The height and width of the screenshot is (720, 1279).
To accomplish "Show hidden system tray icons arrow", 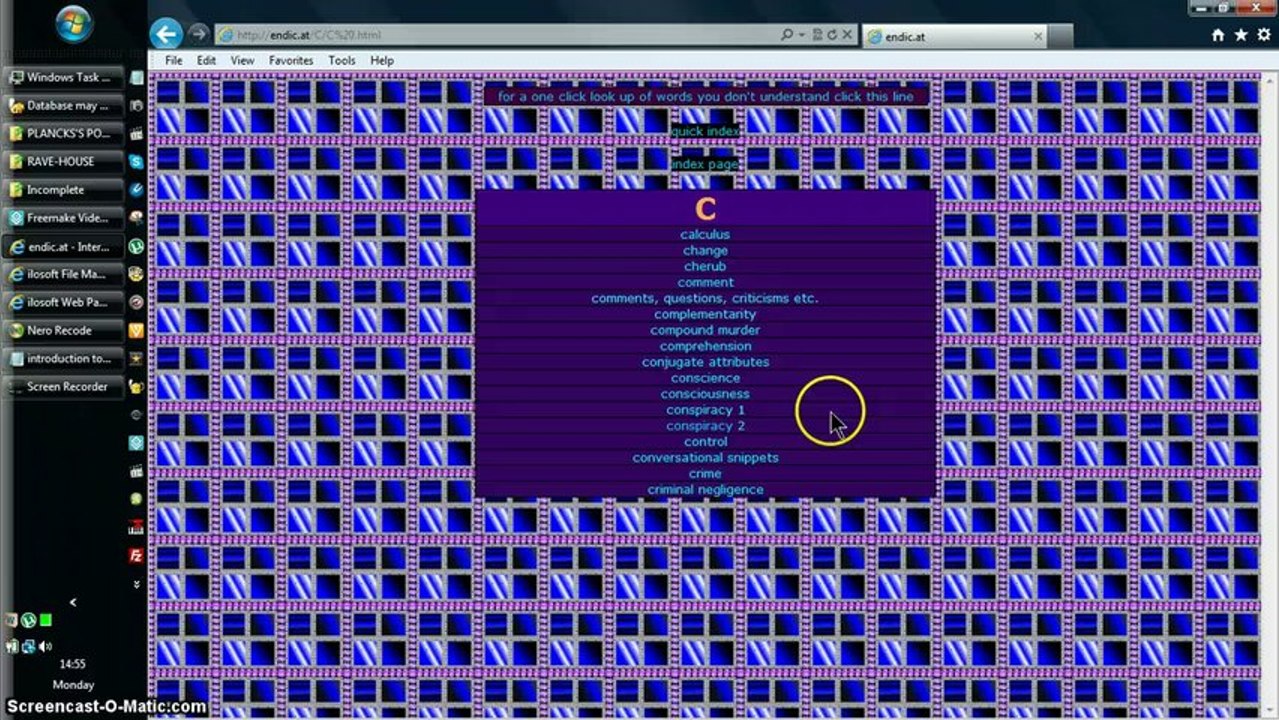I will pyautogui.click(x=73, y=602).
